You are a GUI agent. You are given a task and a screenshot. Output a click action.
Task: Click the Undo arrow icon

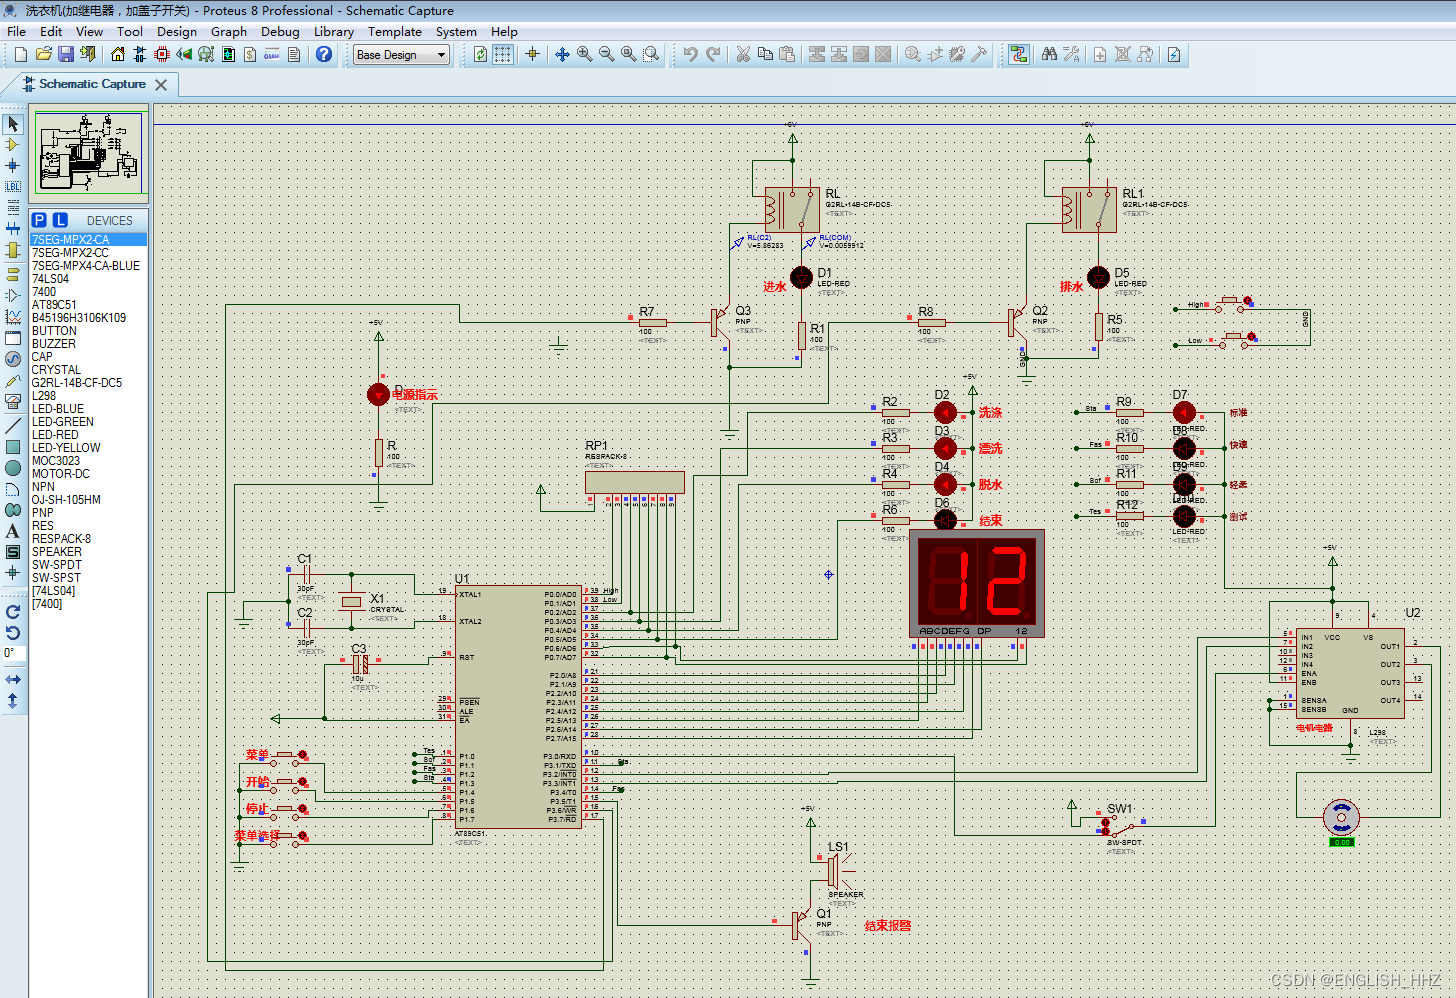pos(691,54)
